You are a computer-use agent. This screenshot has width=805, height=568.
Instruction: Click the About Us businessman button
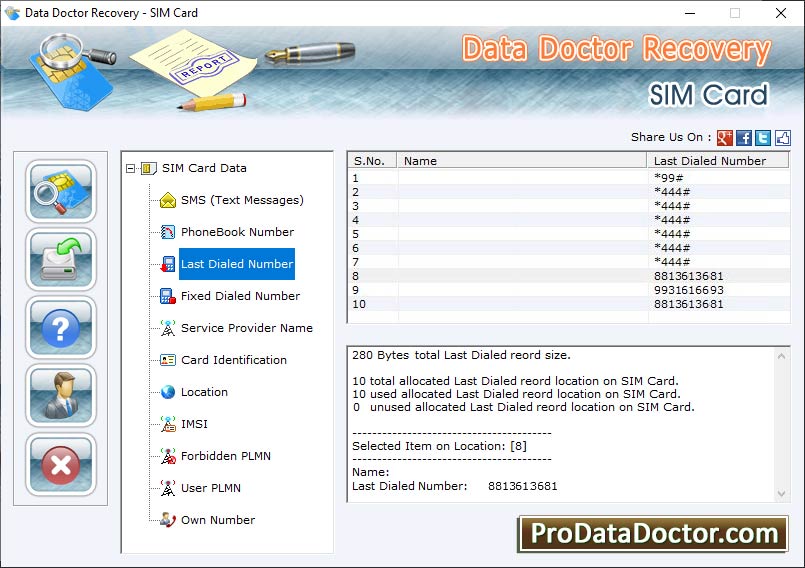tap(61, 396)
